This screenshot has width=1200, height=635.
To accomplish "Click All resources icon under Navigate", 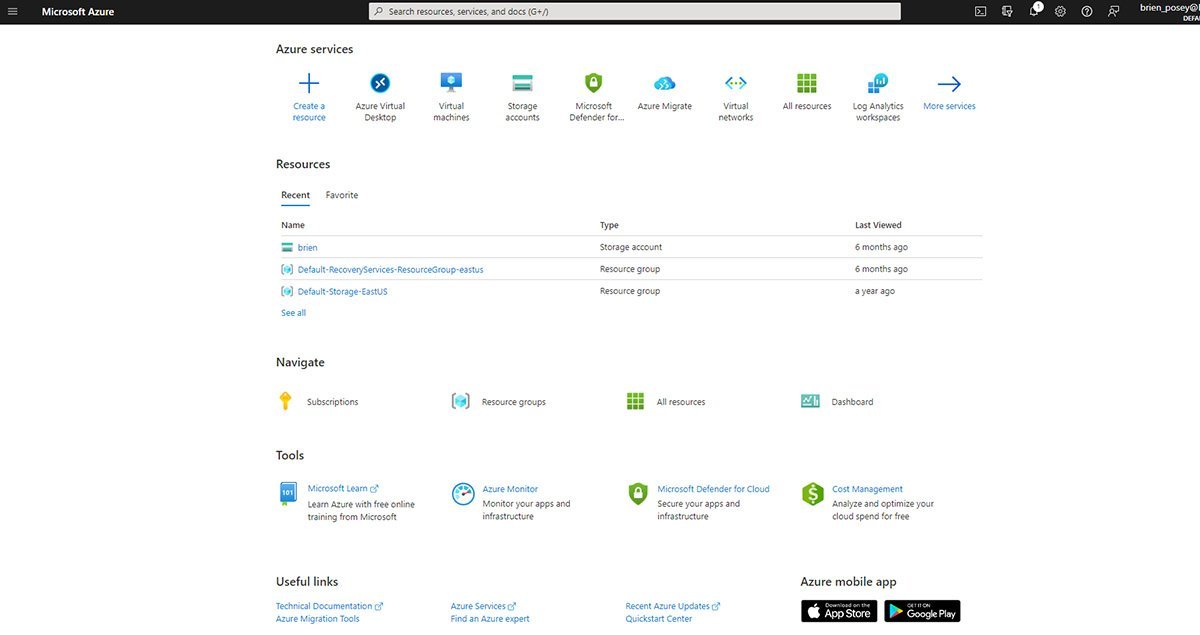I will [635, 401].
